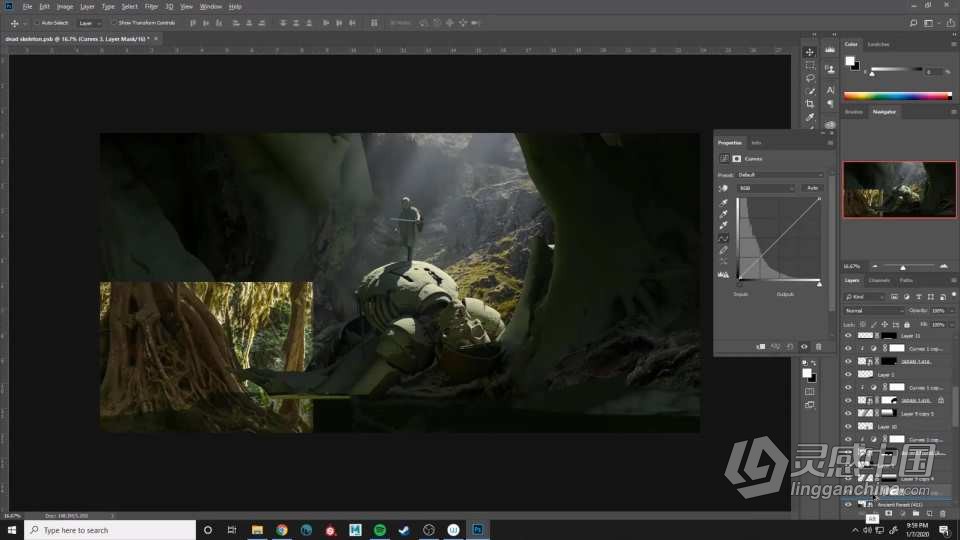Choose edit points curve mode icon
960x540 pixels.
coord(723,238)
